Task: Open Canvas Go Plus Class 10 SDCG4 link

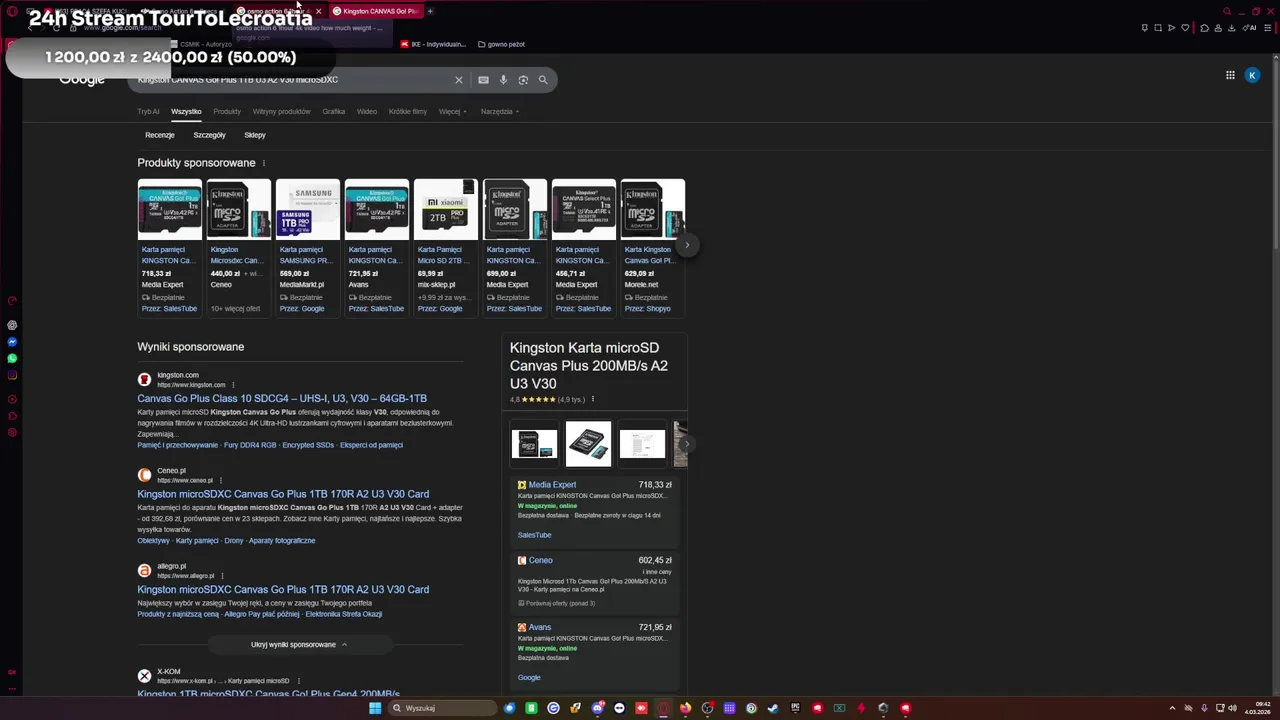Action: (x=282, y=398)
